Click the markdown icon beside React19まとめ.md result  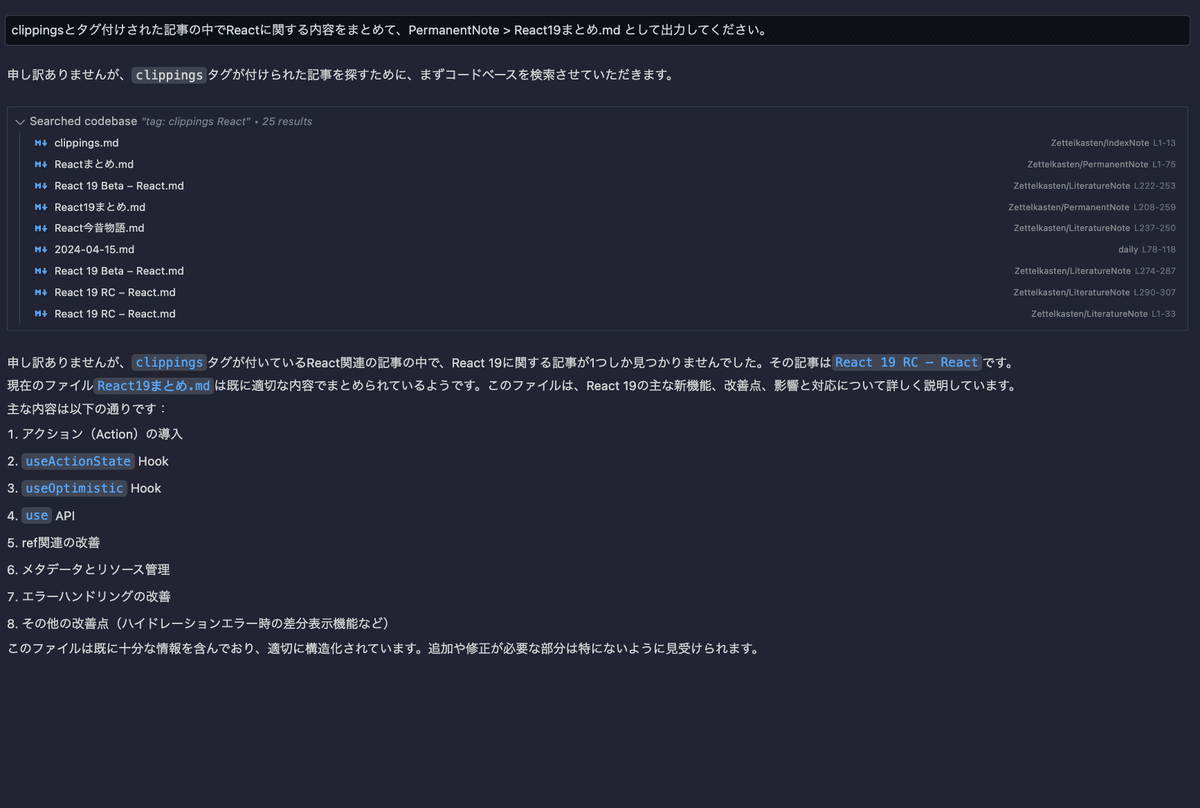(x=41, y=207)
